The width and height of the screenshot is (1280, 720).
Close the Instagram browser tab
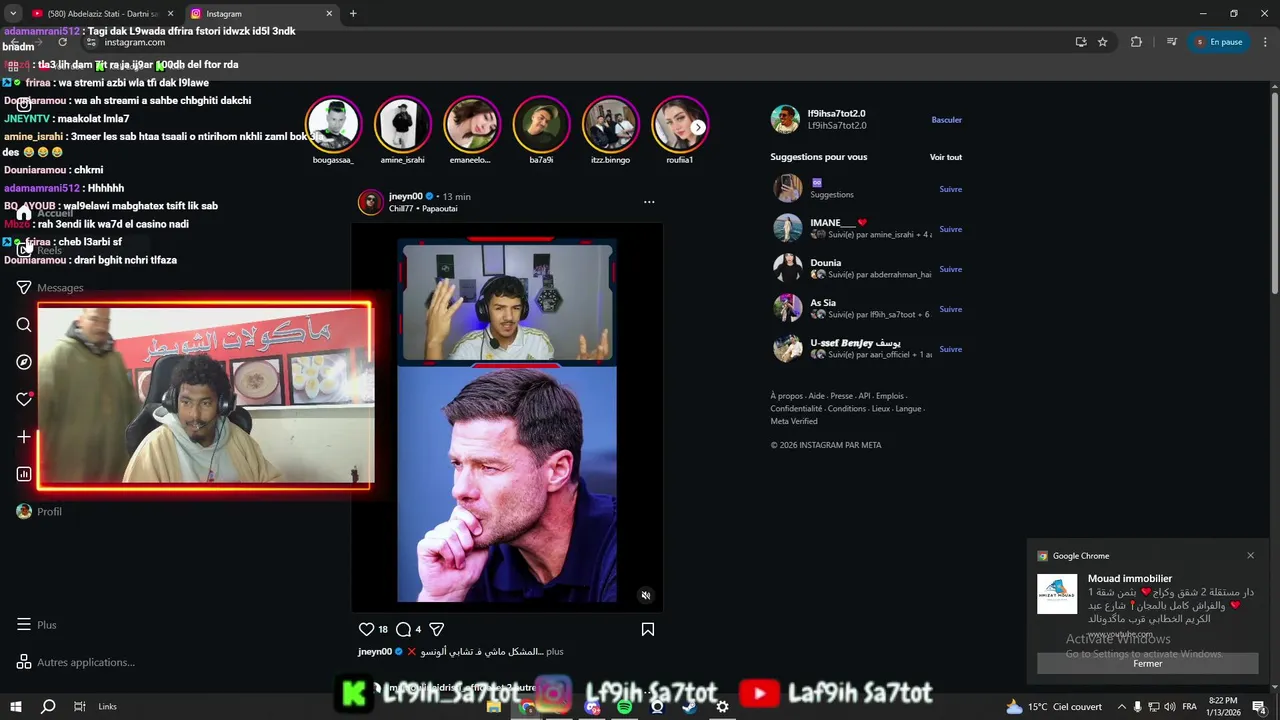[x=329, y=14]
